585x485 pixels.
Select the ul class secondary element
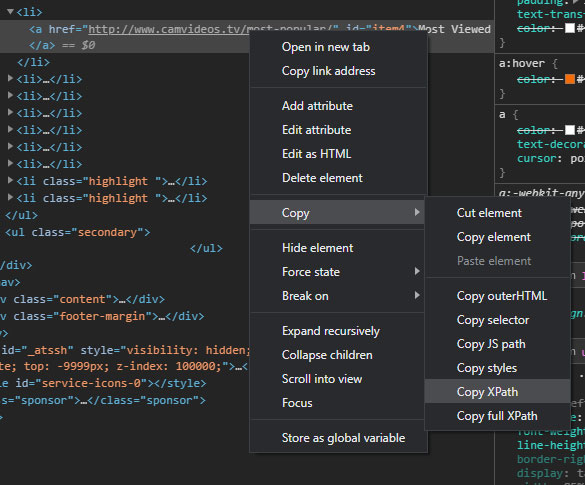coord(78,232)
